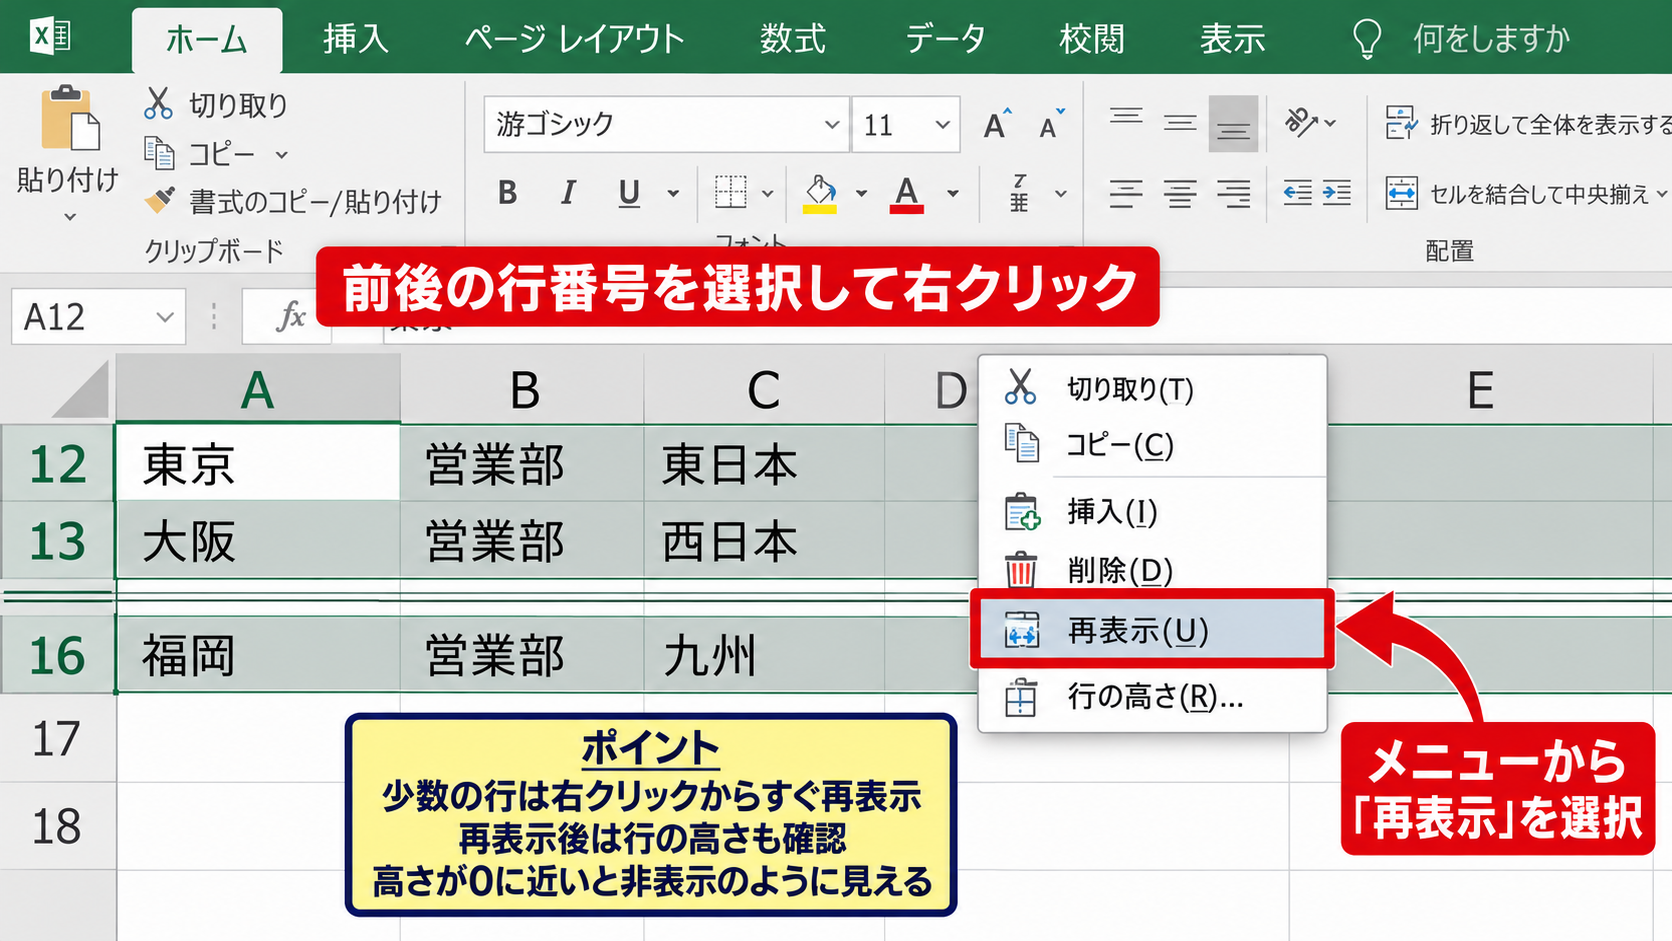Align text to bottom of cell
Image resolution: width=1672 pixels, height=941 pixels.
click(1233, 124)
